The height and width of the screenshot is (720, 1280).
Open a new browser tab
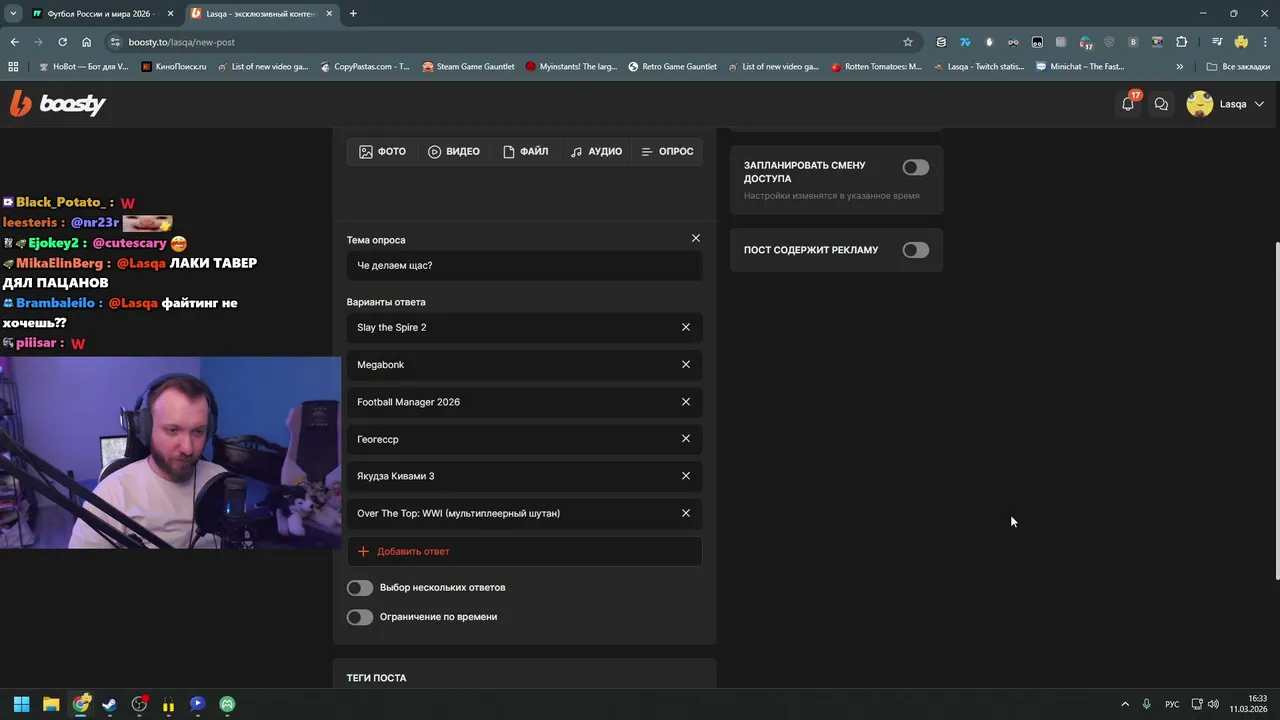pyautogui.click(x=353, y=14)
